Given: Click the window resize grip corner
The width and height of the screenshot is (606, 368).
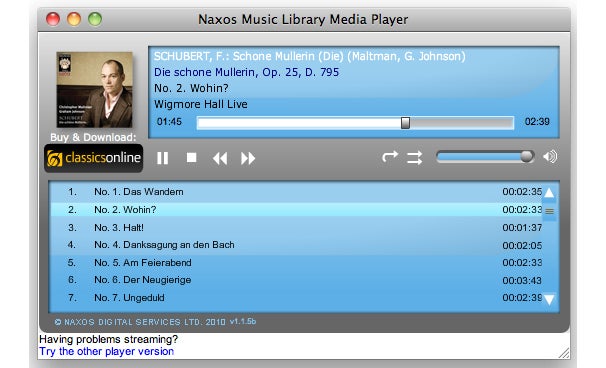Looking at the screenshot, I should click(x=564, y=353).
